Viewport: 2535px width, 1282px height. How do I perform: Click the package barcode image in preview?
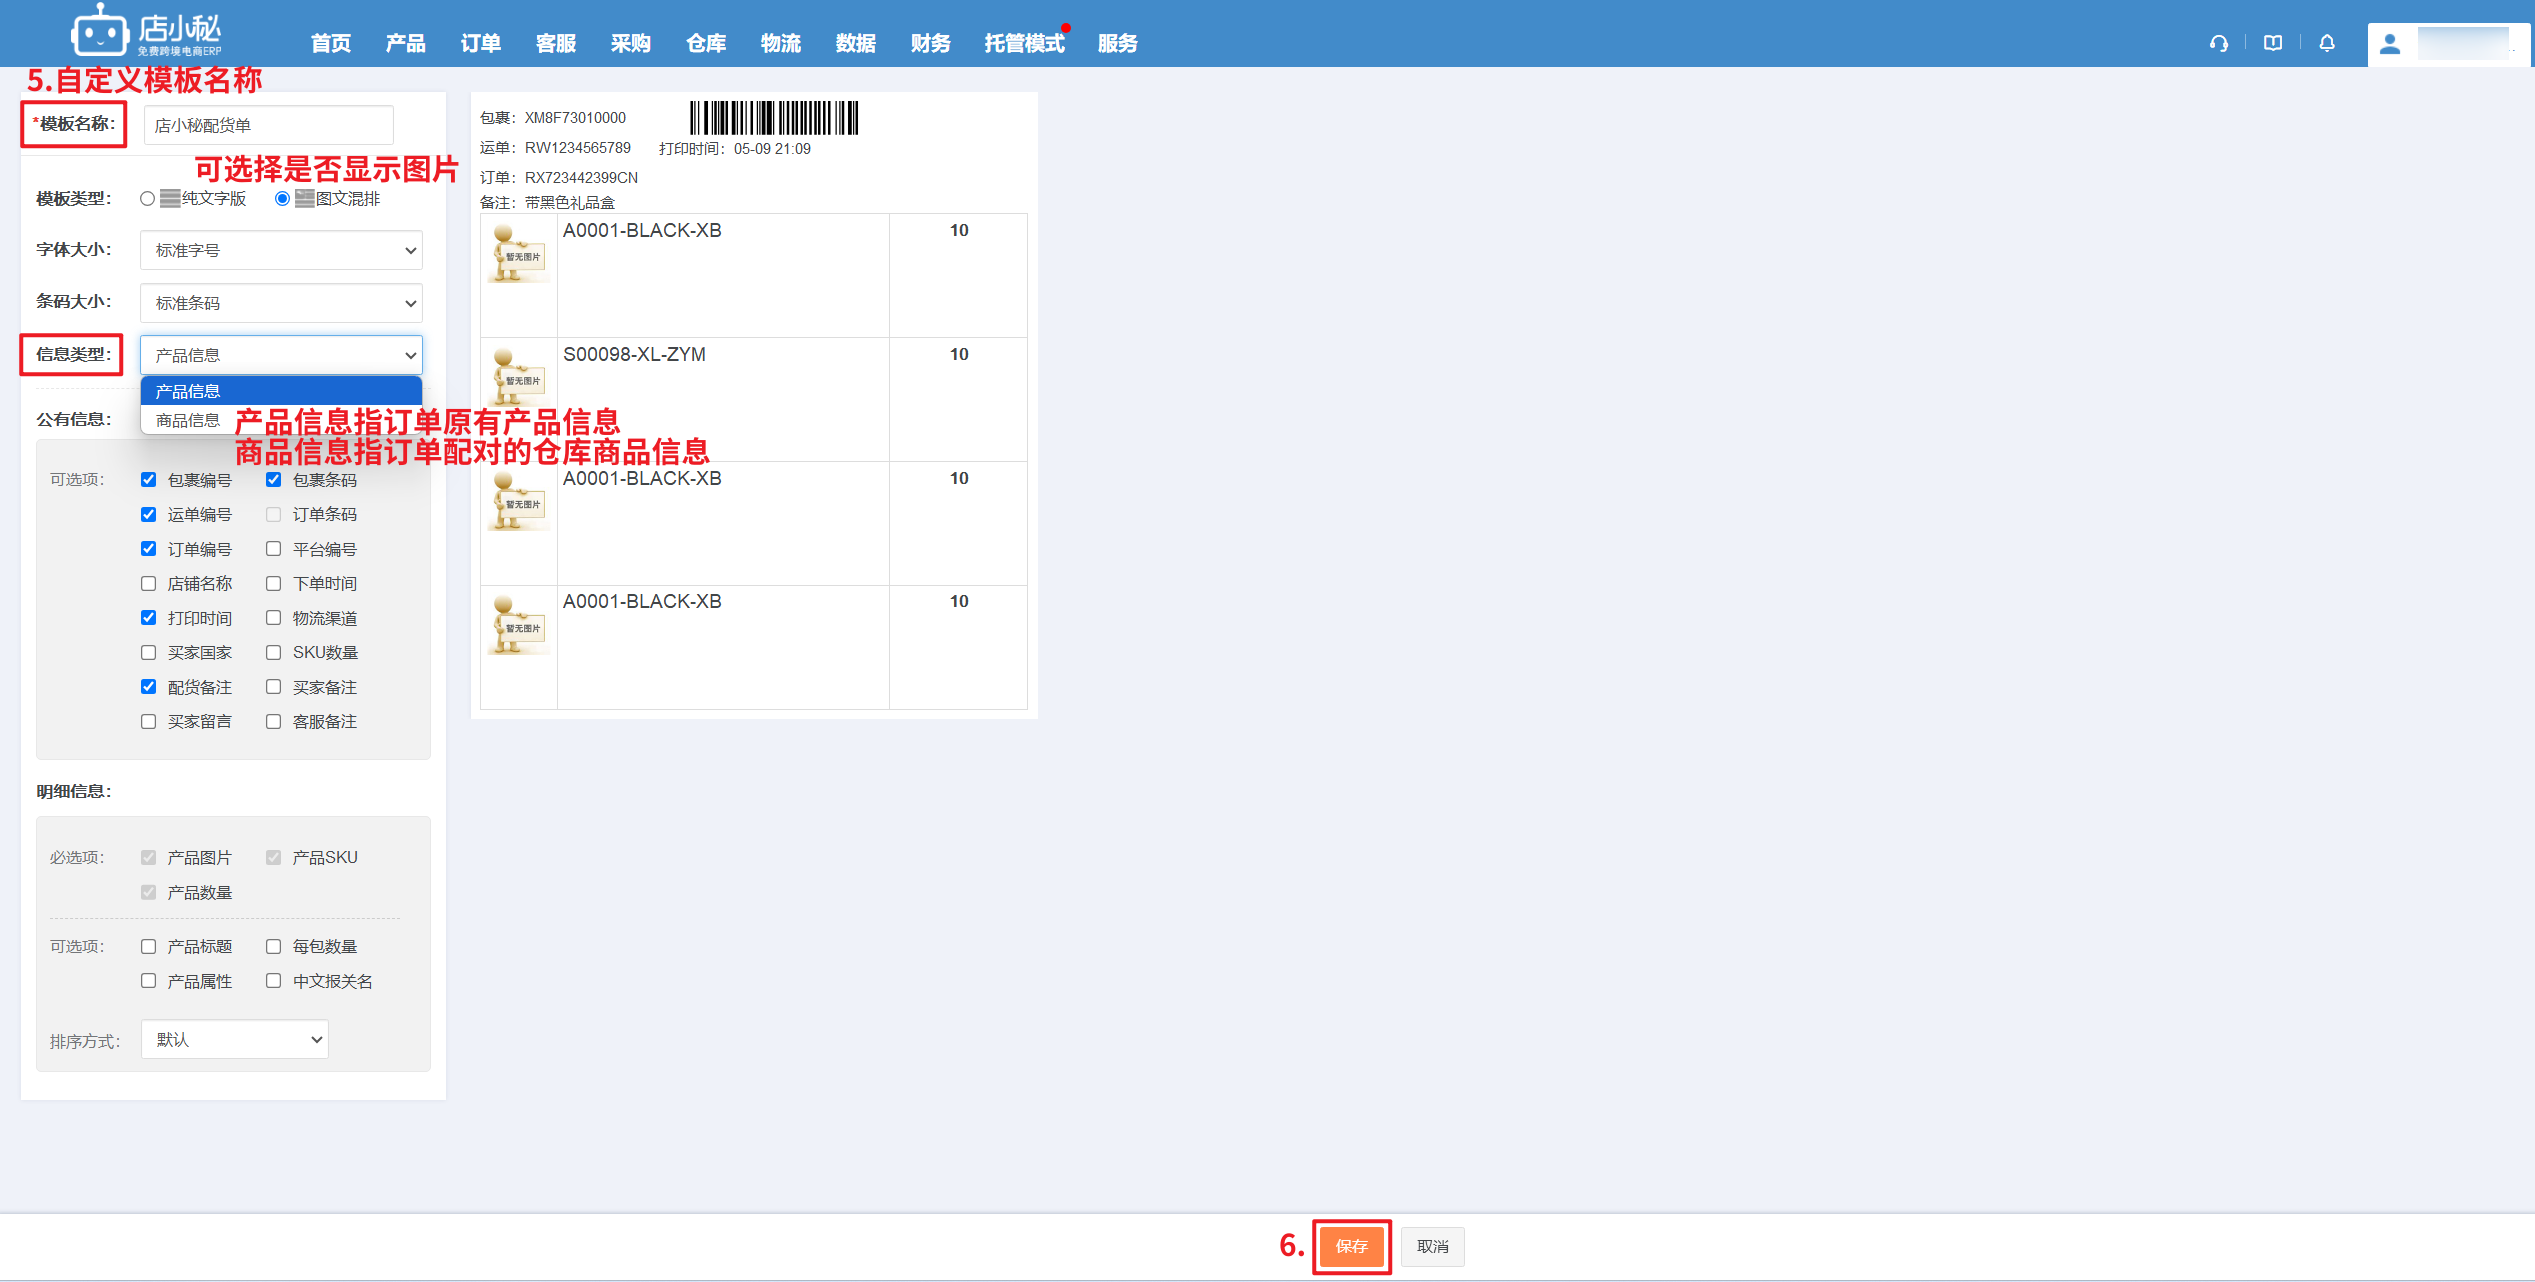click(x=773, y=118)
